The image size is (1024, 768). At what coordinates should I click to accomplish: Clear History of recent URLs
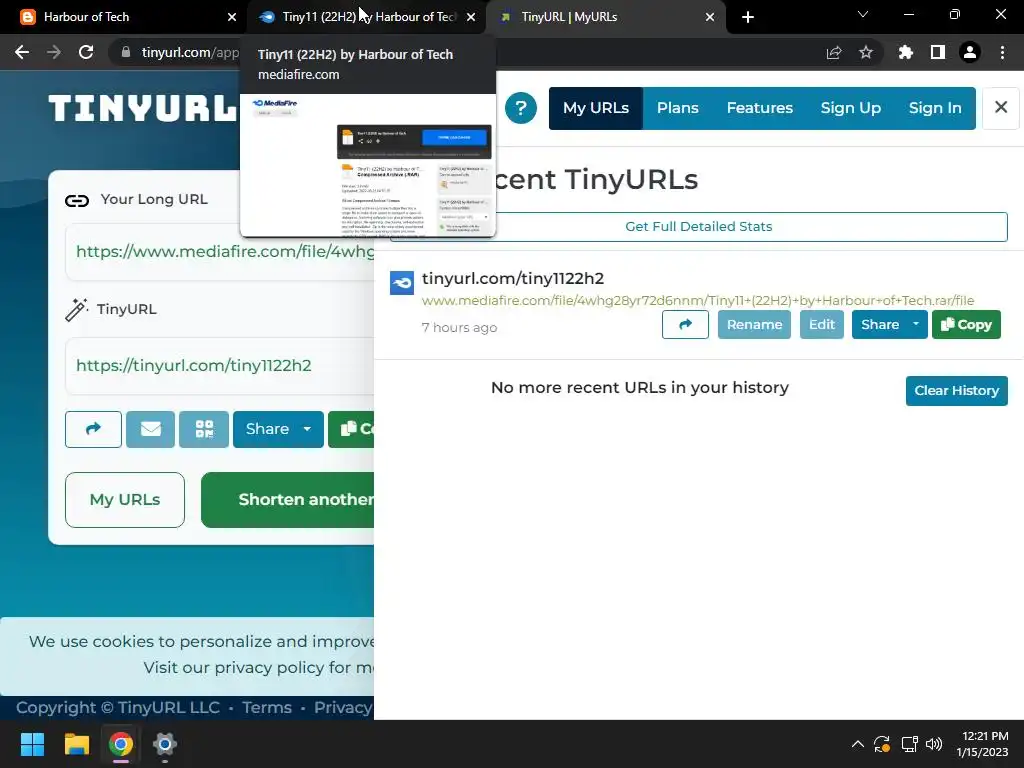click(956, 391)
